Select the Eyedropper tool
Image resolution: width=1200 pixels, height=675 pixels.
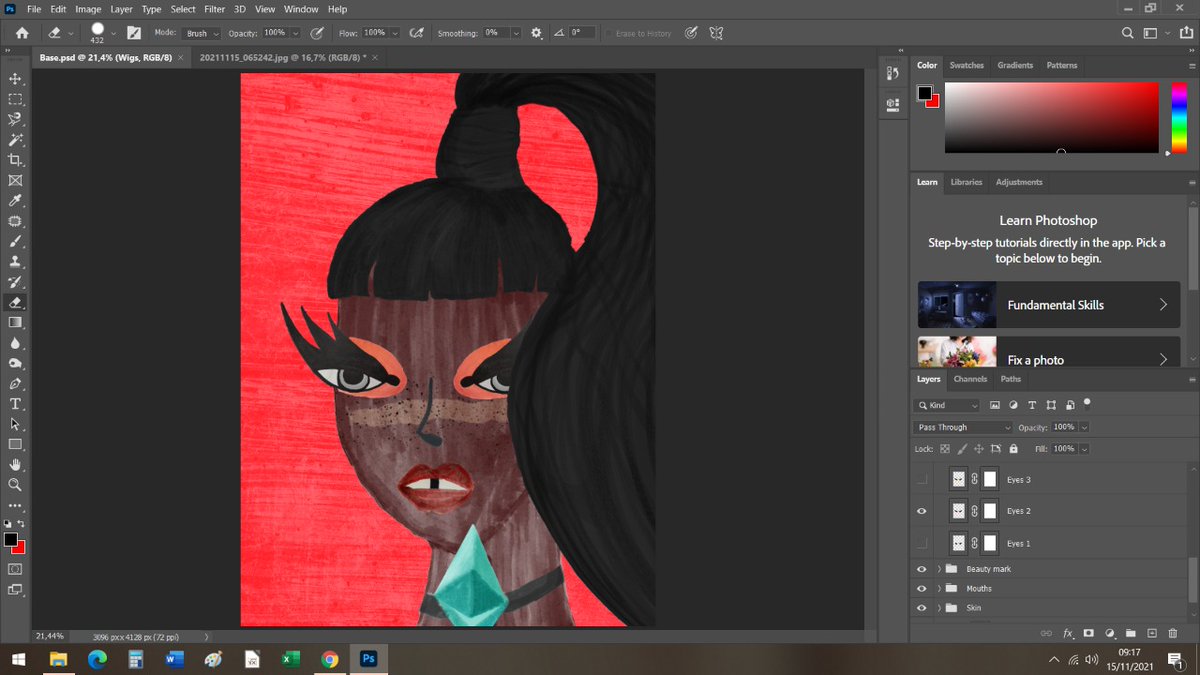click(15, 201)
